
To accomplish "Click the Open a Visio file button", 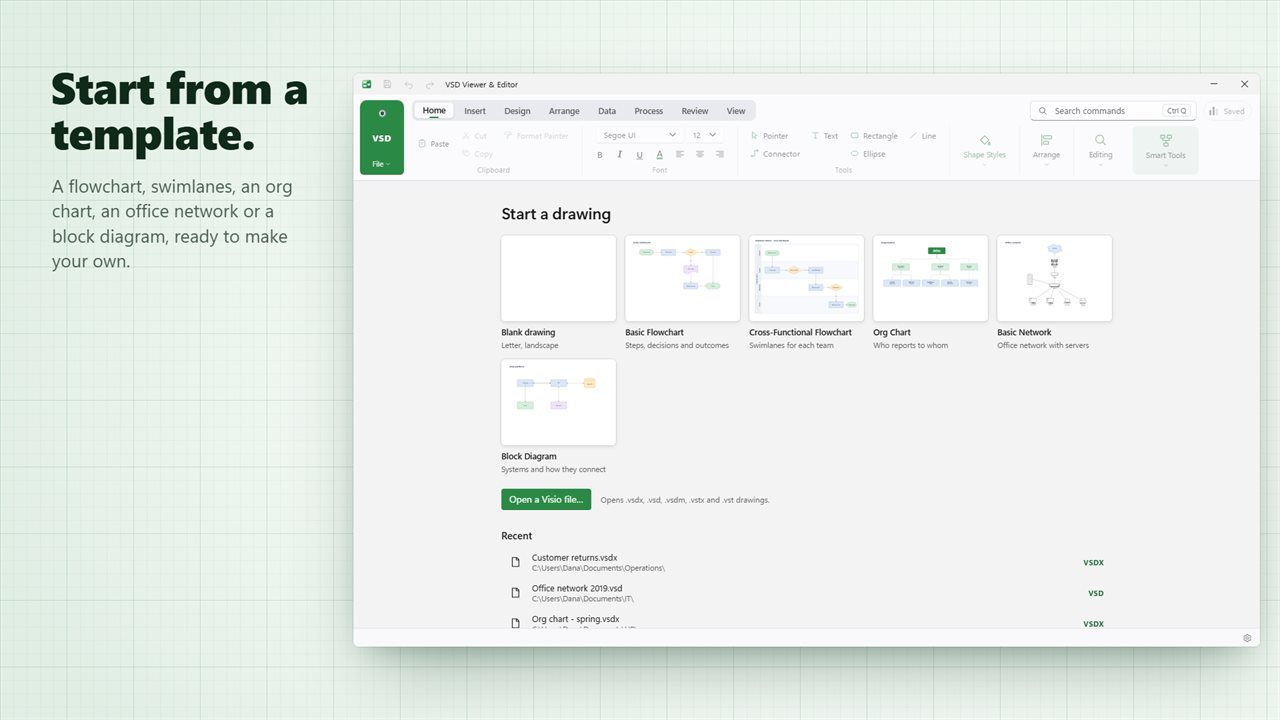I will pos(546,499).
